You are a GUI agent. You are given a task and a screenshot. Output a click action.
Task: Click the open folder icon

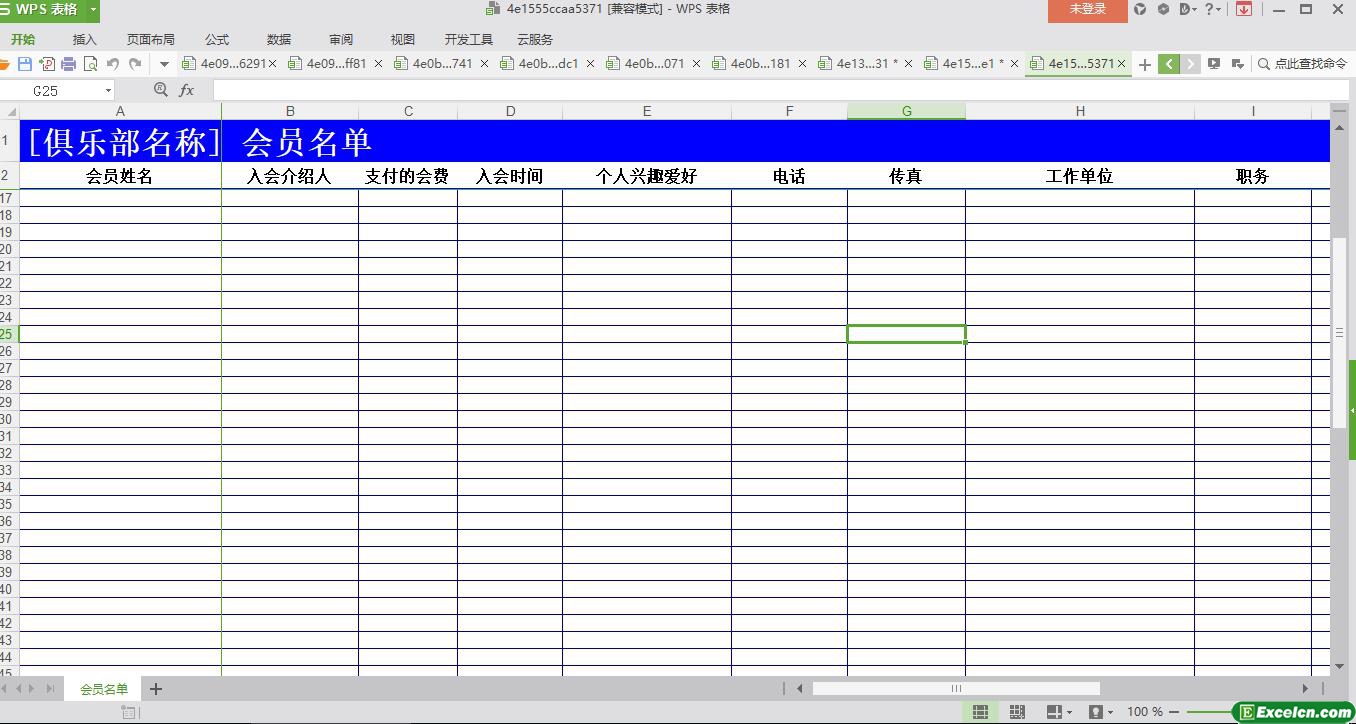4,64
